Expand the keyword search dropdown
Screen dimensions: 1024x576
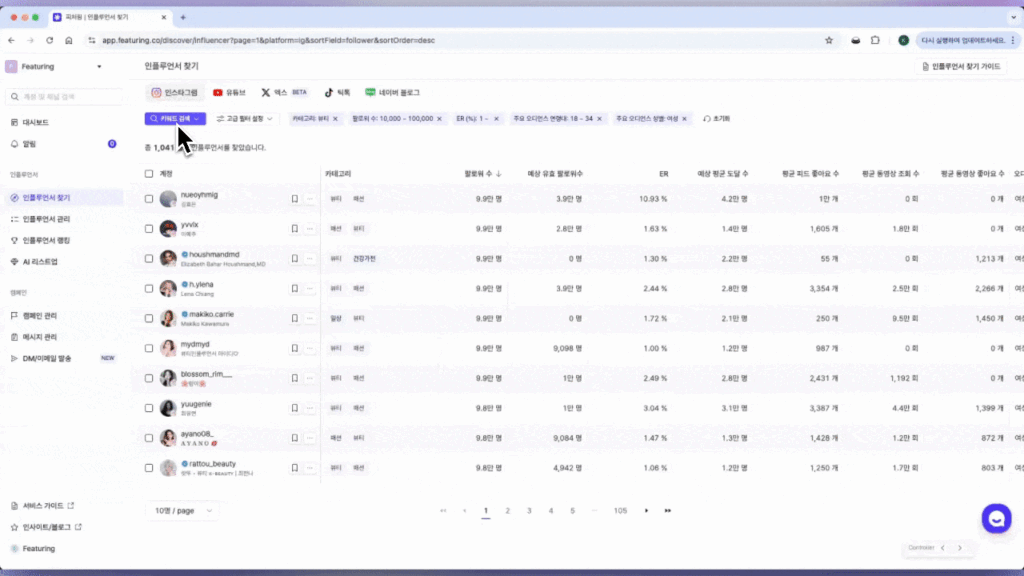pos(175,119)
